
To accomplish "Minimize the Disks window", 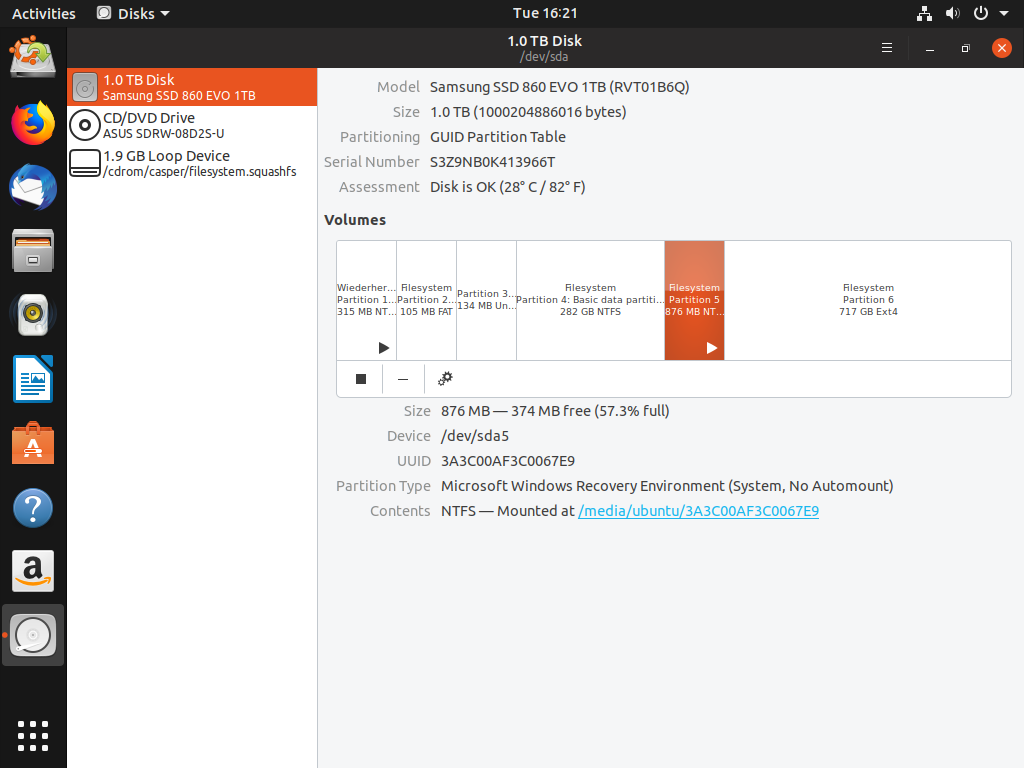I will (929, 48).
